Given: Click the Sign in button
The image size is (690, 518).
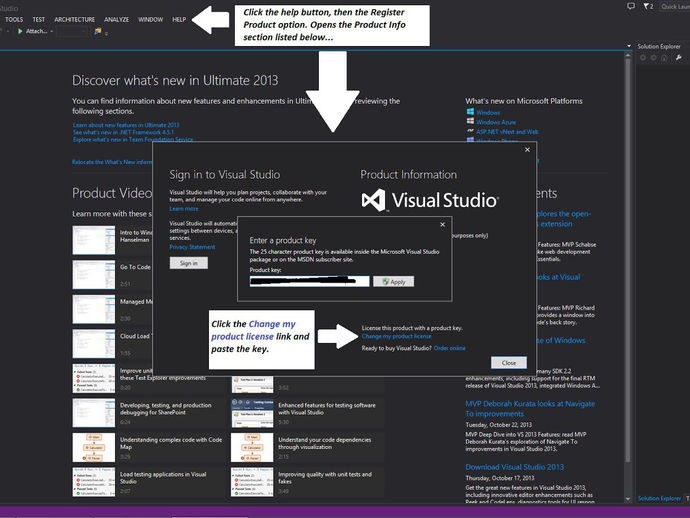Looking at the screenshot, I should pos(189,263).
